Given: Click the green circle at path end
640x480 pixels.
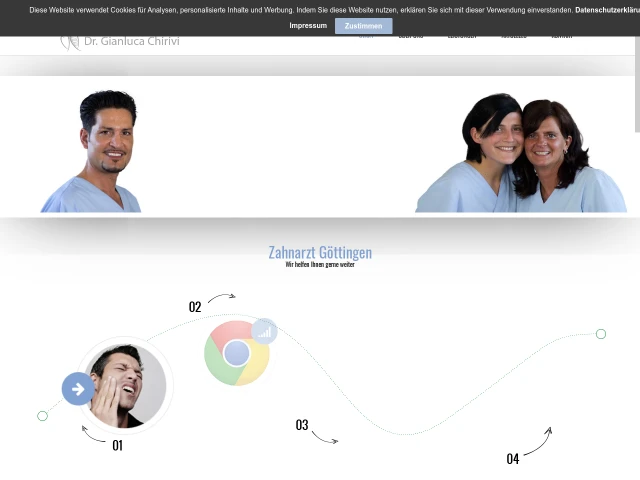Looking at the screenshot, I should coord(601,334).
